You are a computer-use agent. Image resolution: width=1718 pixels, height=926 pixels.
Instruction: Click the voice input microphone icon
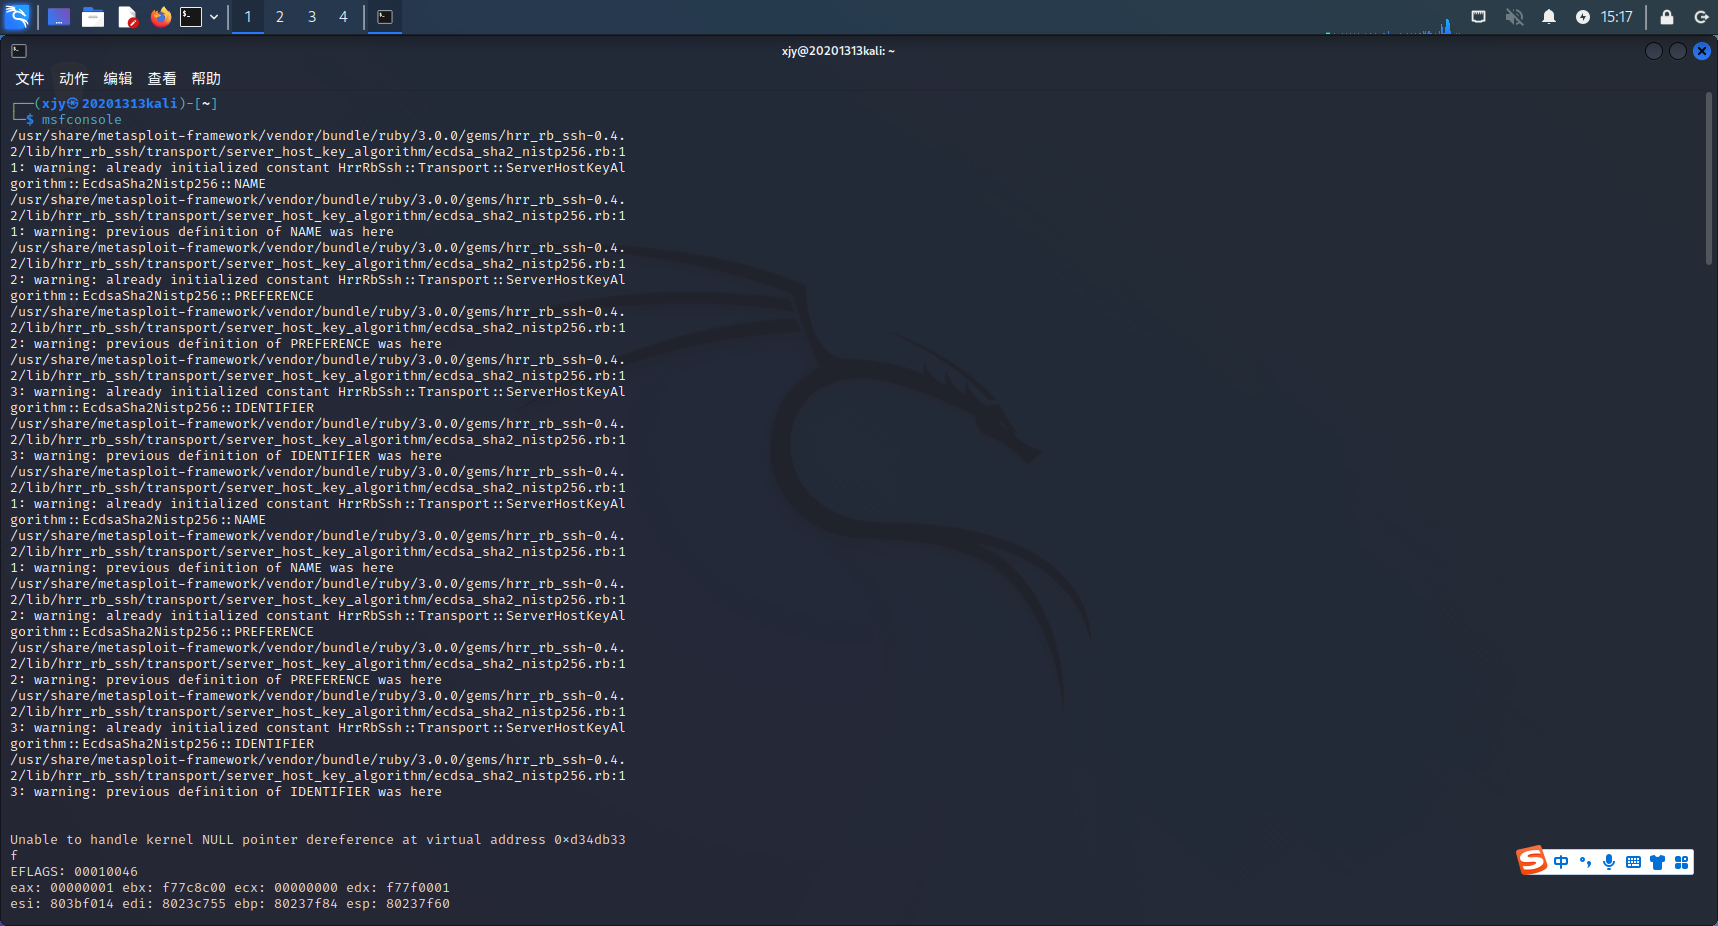[x=1609, y=862]
